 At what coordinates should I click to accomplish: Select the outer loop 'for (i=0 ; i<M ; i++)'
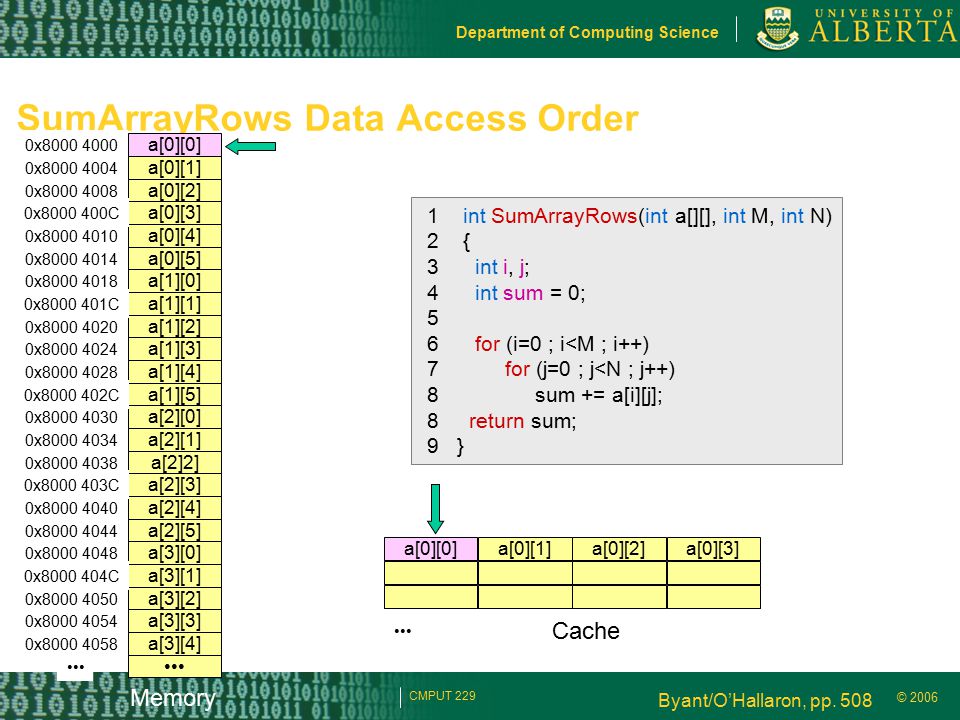coord(561,344)
